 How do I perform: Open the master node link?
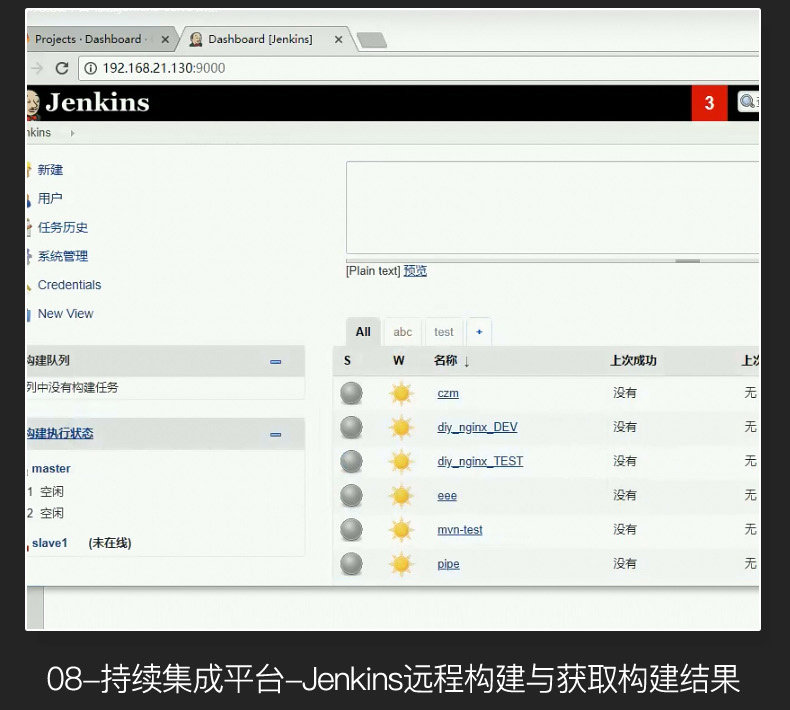[x=51, y=469]
